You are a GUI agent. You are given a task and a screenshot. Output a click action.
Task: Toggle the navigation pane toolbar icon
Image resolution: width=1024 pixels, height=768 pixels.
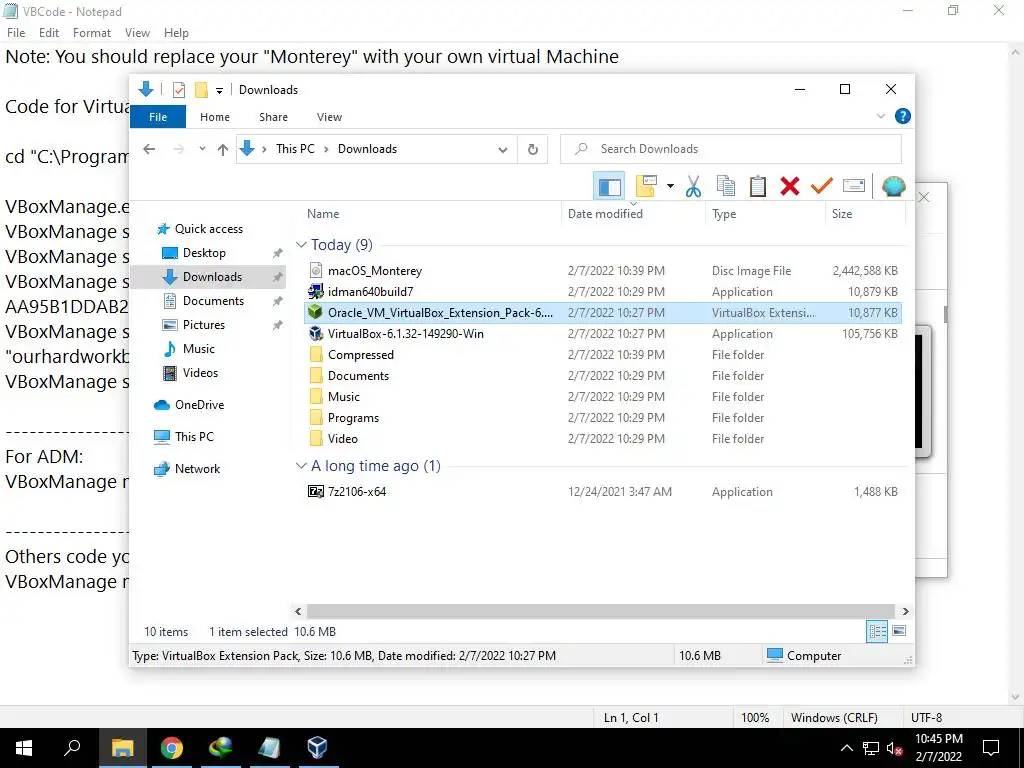609,187
